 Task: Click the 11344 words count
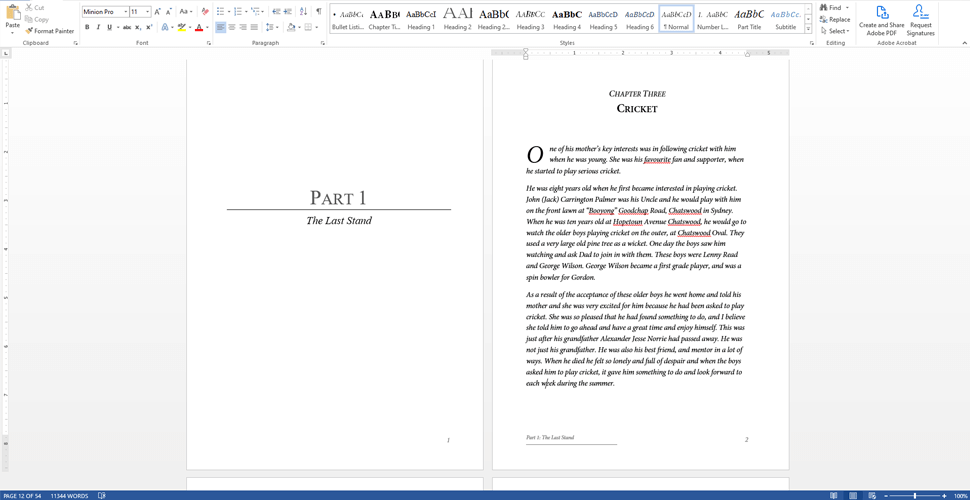click(70, 495)
